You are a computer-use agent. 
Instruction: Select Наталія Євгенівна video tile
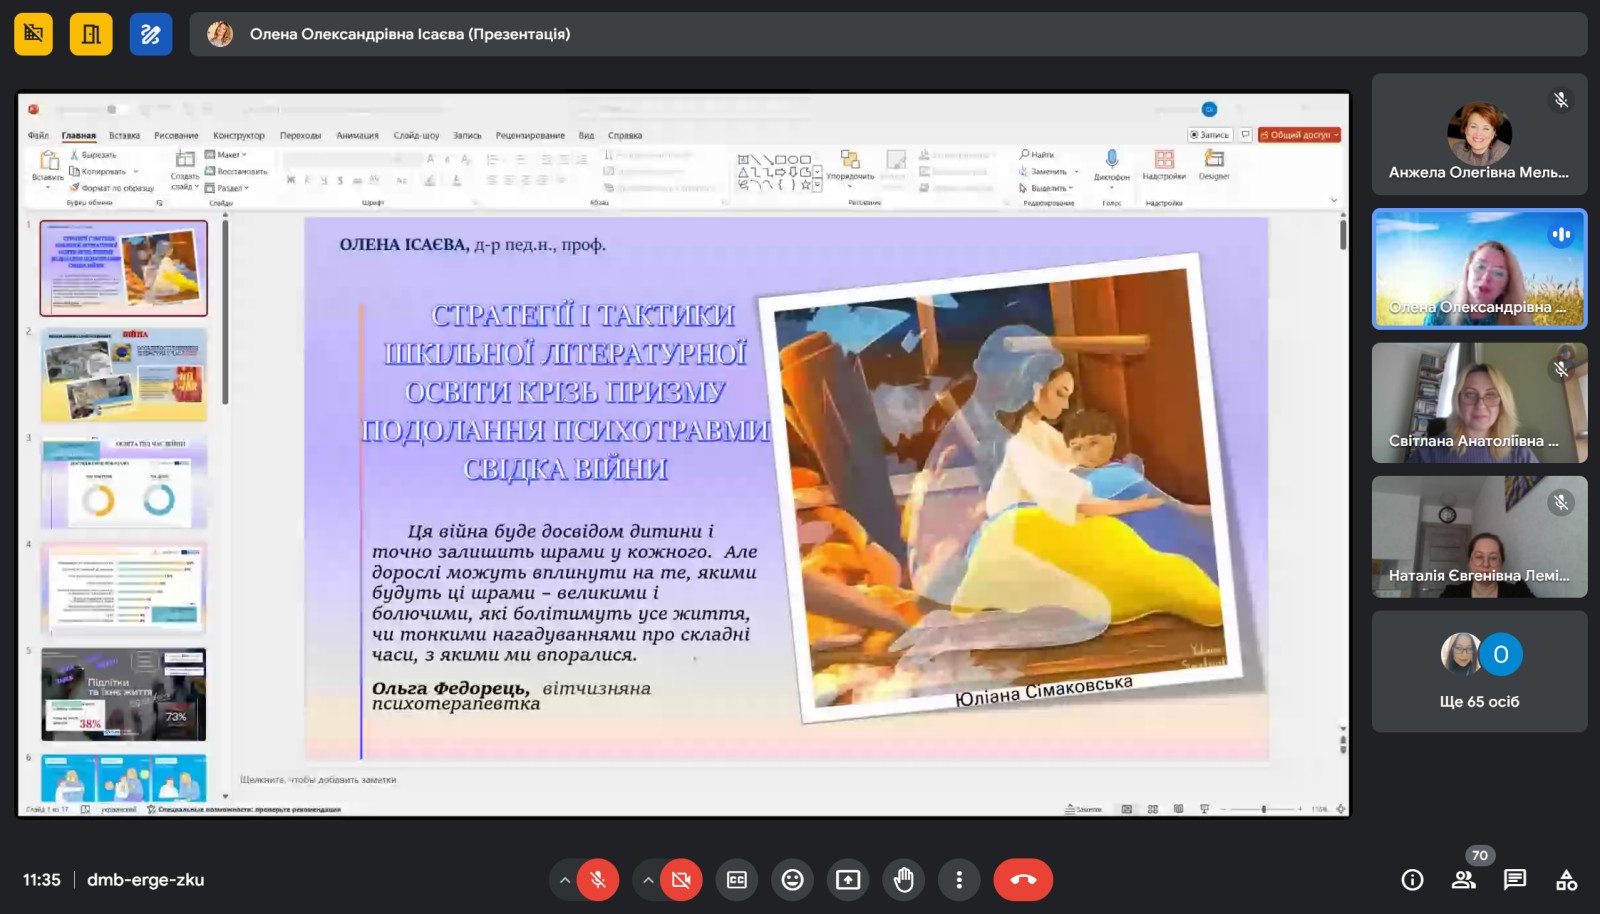coord(1479,537)
